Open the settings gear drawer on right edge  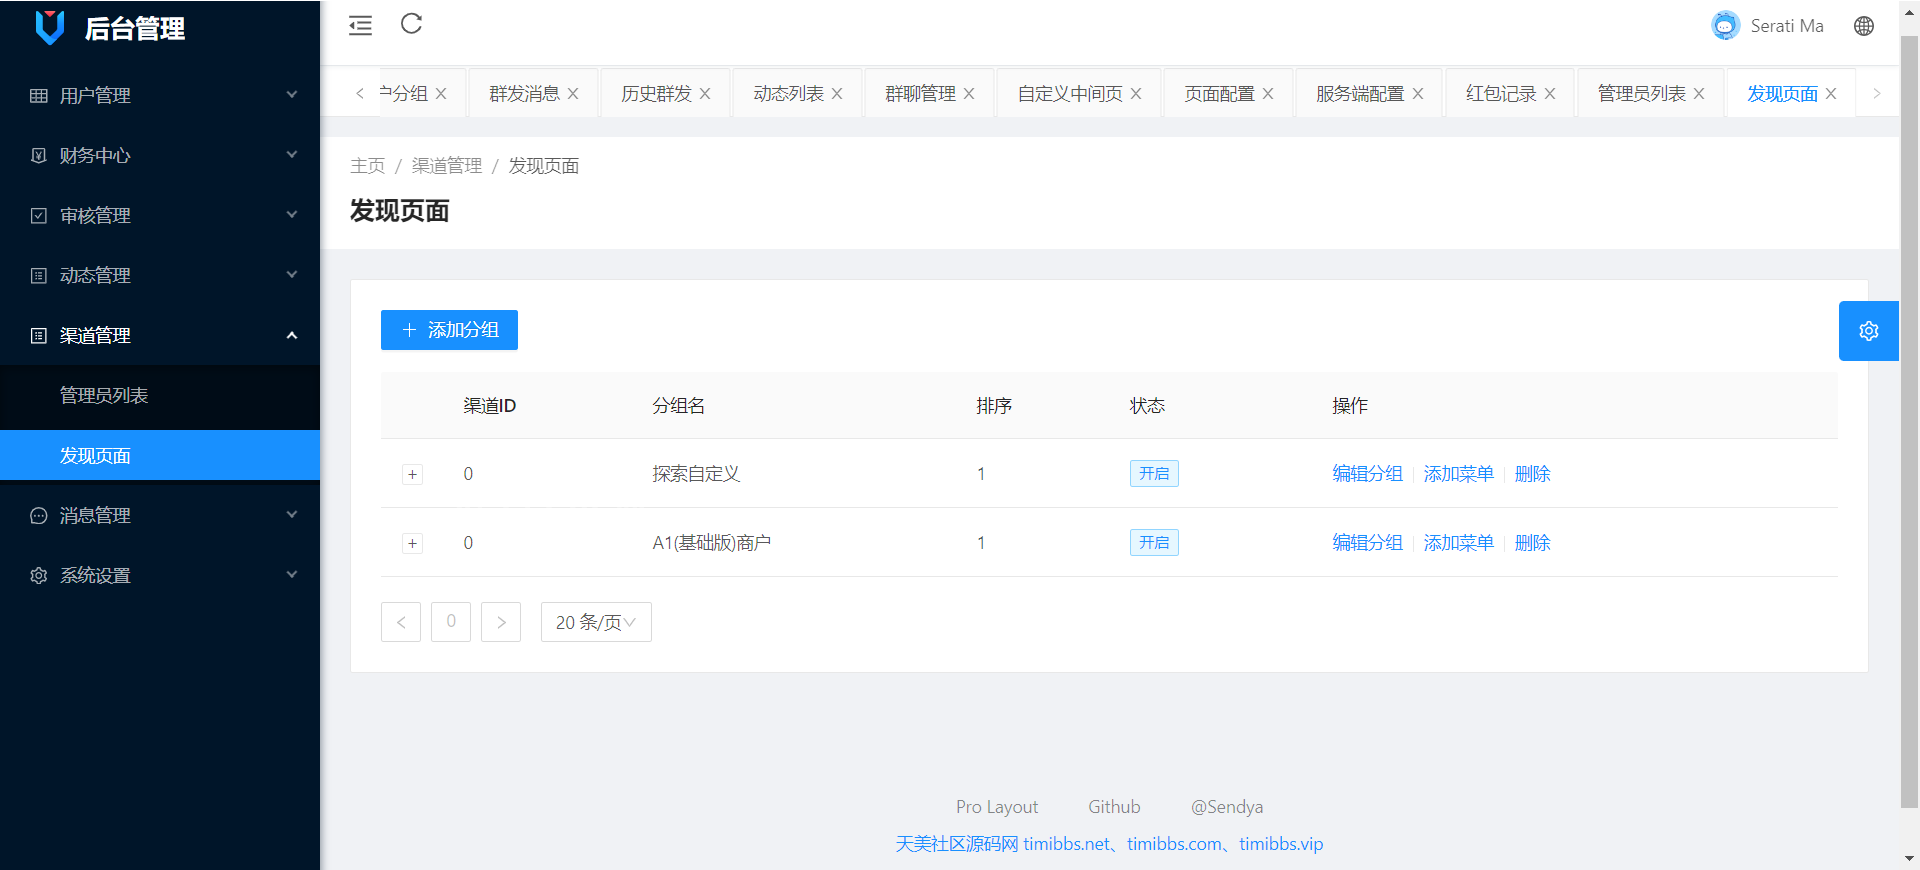coord(1868,331)
